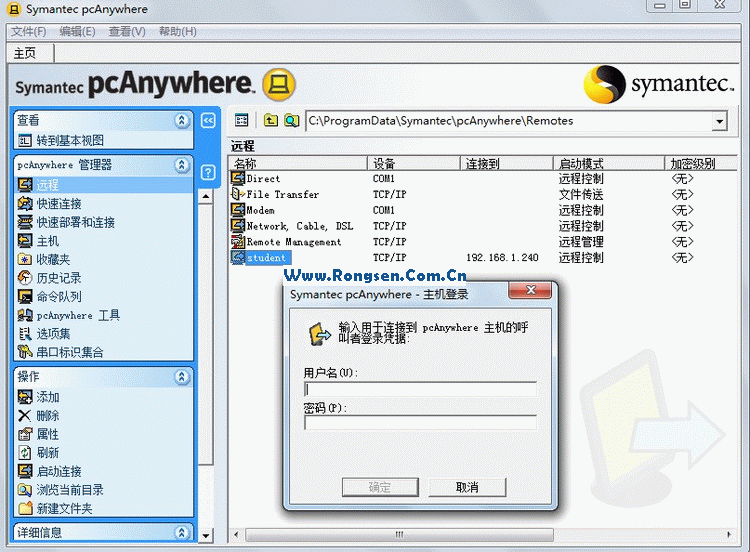750x552 pixels.
Task: Collapse the 查看 panel section
Action: 182,120
